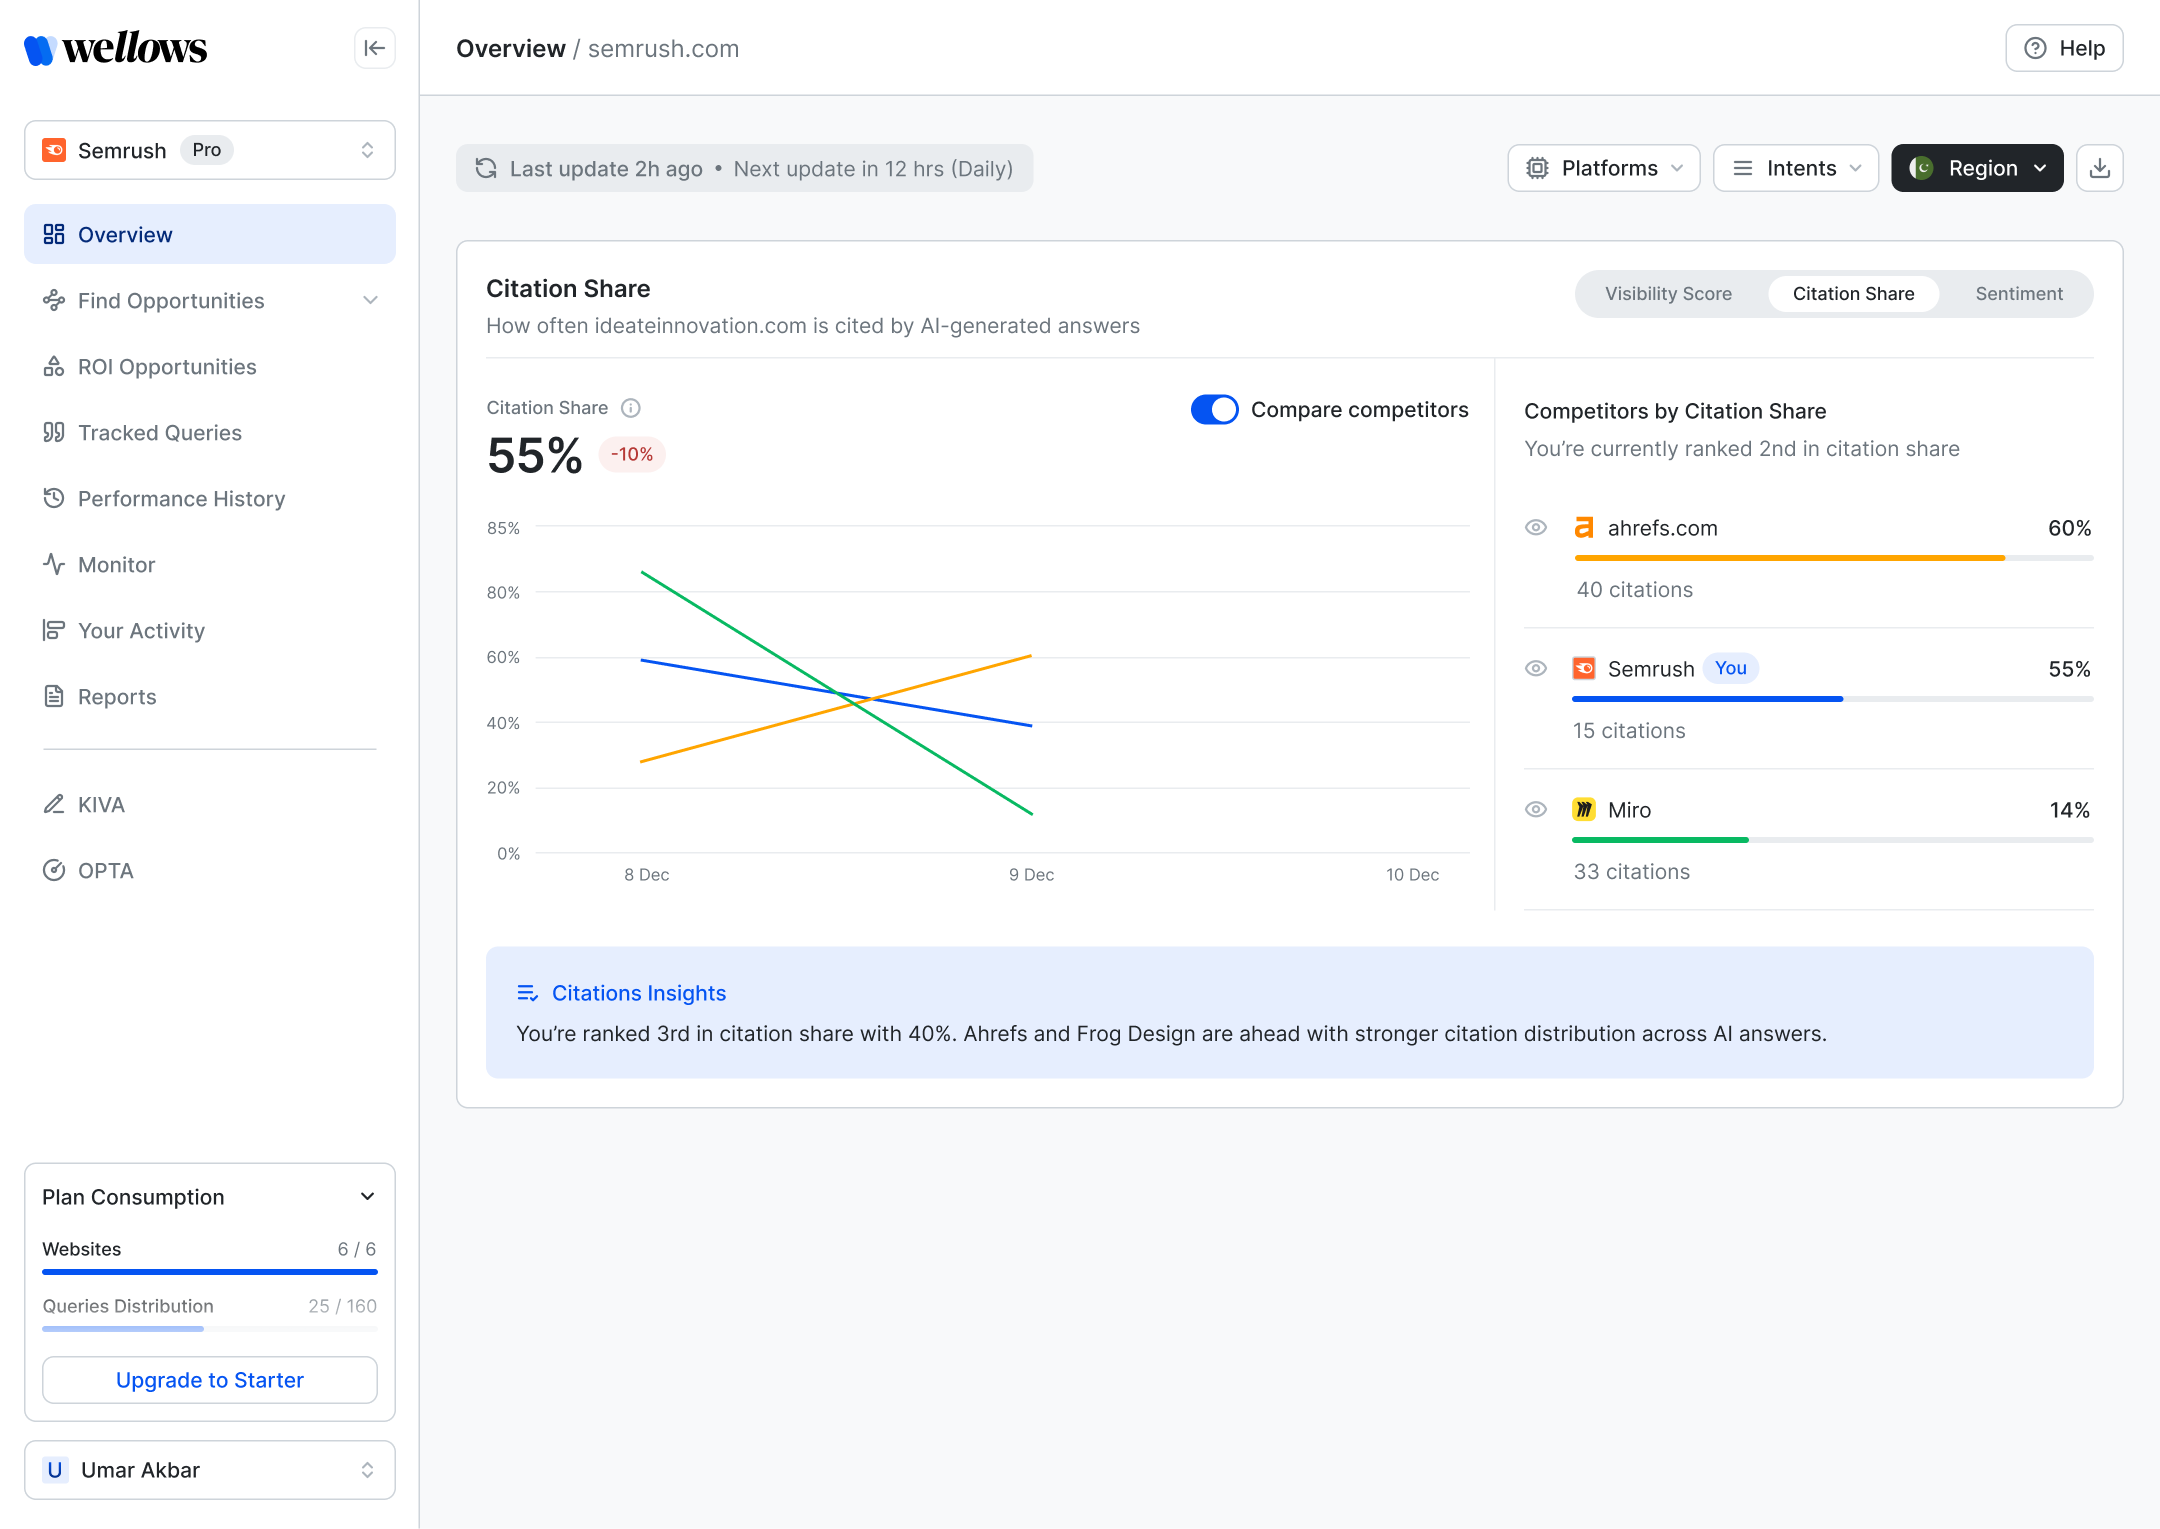The width and height of the screenshot is (2160, 1529).
Task: Click the -10% change badge
Action: pos(632,454)
